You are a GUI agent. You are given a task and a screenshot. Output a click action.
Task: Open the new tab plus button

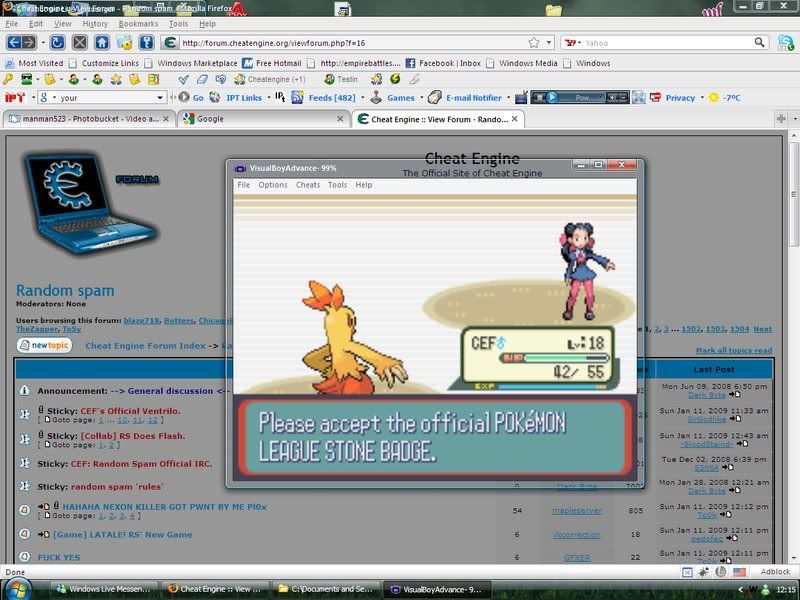pyautogui.click(x=780, y=118)
